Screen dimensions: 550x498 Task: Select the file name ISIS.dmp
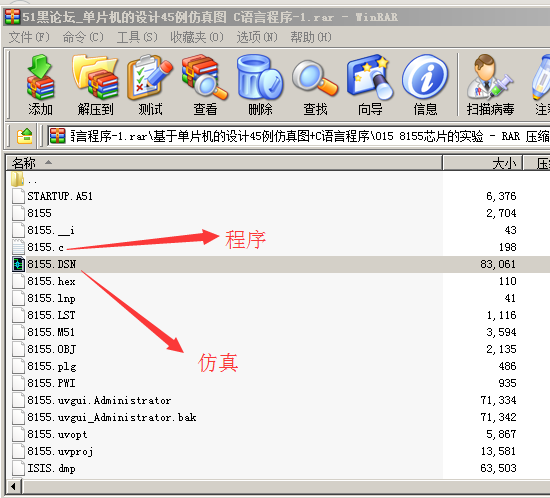(x=51, y=469)
